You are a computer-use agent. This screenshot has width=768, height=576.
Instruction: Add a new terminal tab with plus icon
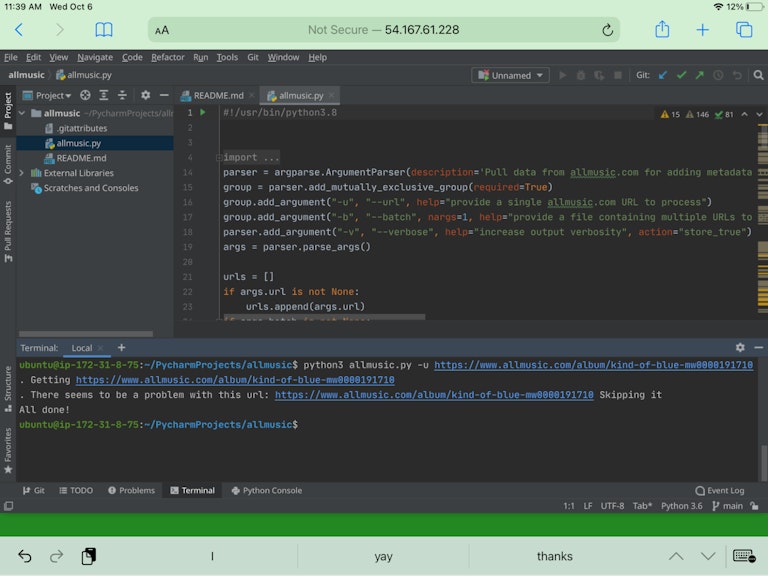pyautogui.click(x=122, y=348)
